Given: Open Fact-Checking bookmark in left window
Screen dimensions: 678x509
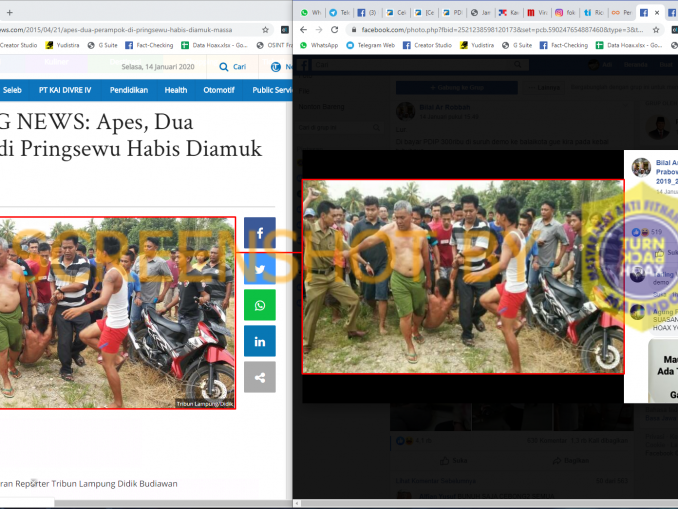Looking at the screenshot, I should (149, 45).
